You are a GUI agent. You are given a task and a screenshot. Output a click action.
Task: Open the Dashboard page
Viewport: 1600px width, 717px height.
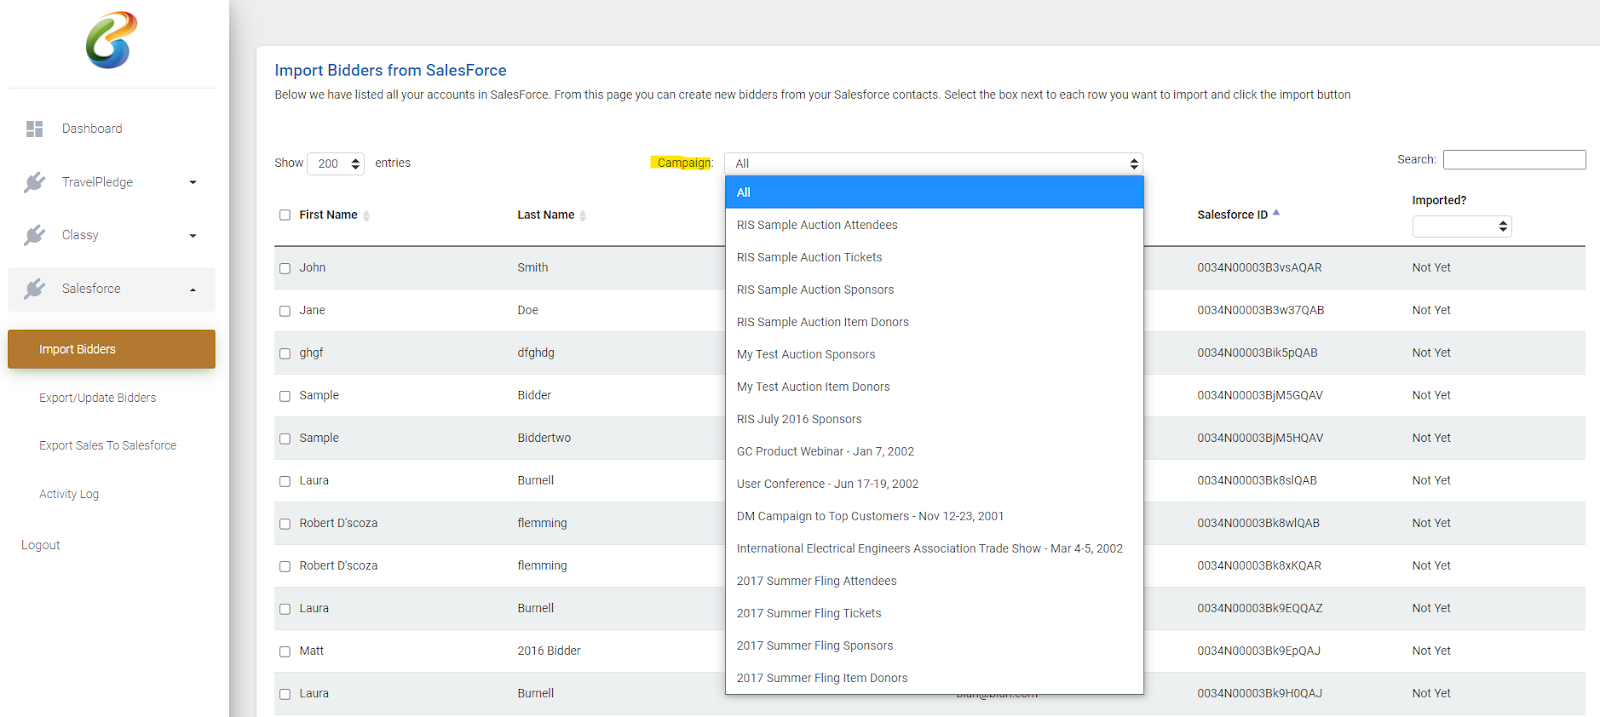point(92,129)
